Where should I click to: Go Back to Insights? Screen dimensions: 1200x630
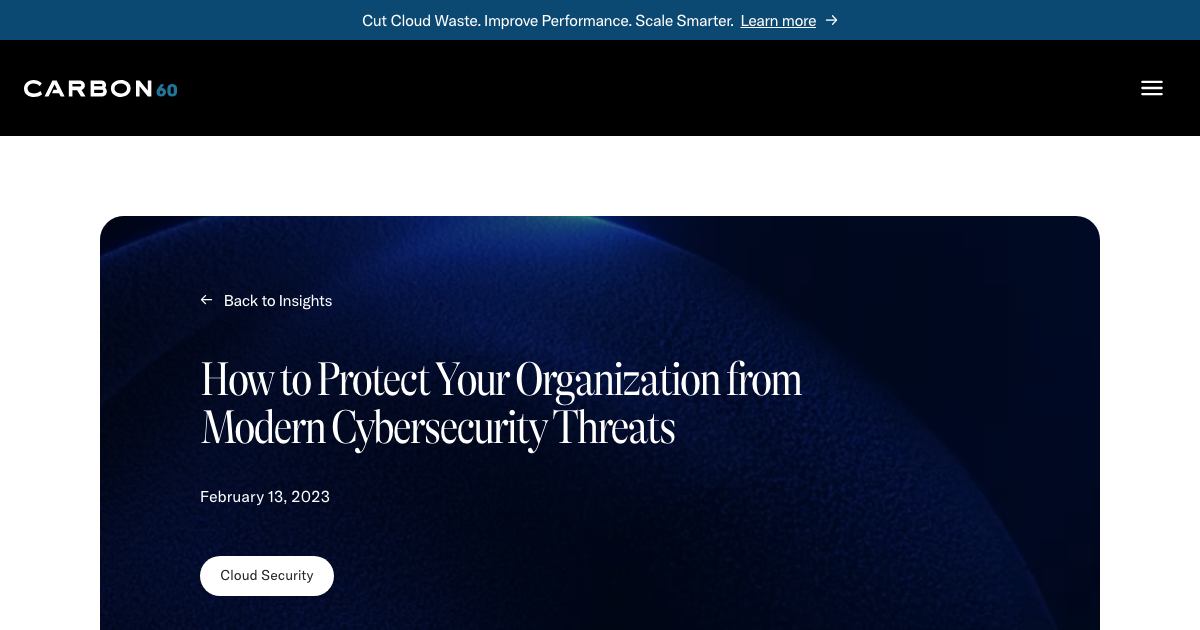click(x=278, y=300)
